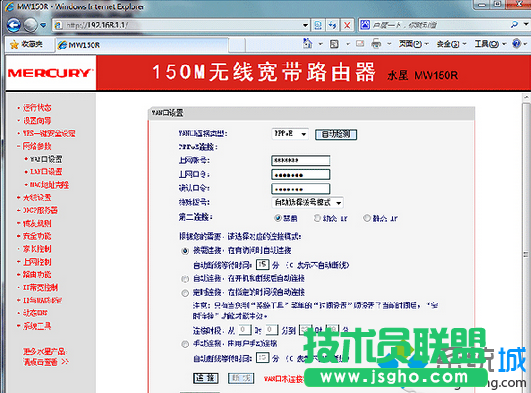Click the 上网口令 password field
531x393 pixels.
click(x=301, y=175)
